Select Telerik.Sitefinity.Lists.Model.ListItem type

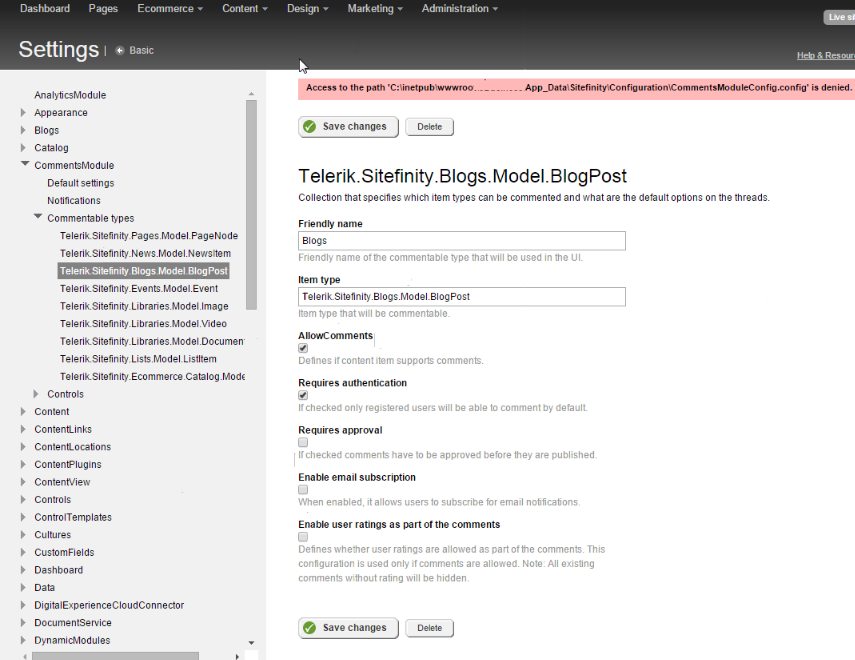[138, 359]
